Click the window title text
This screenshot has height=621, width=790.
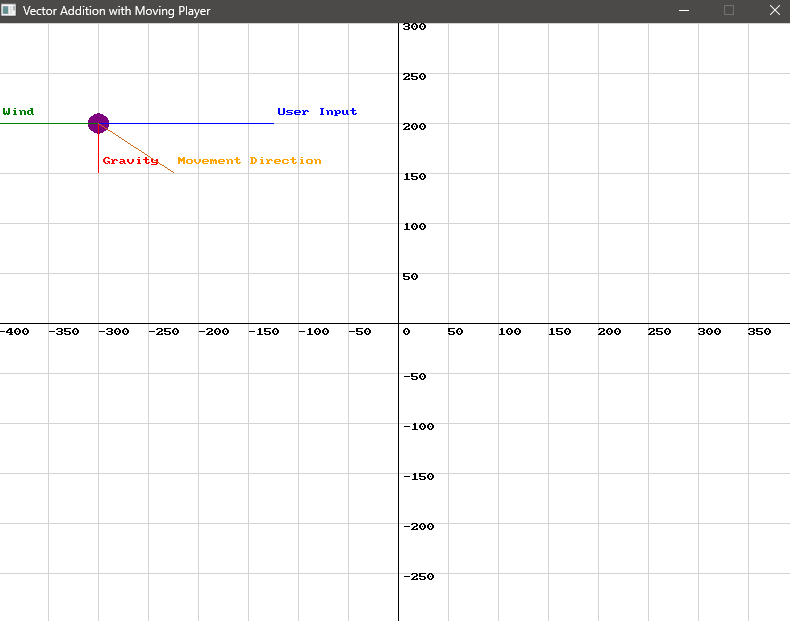click(x=116, y=11)
